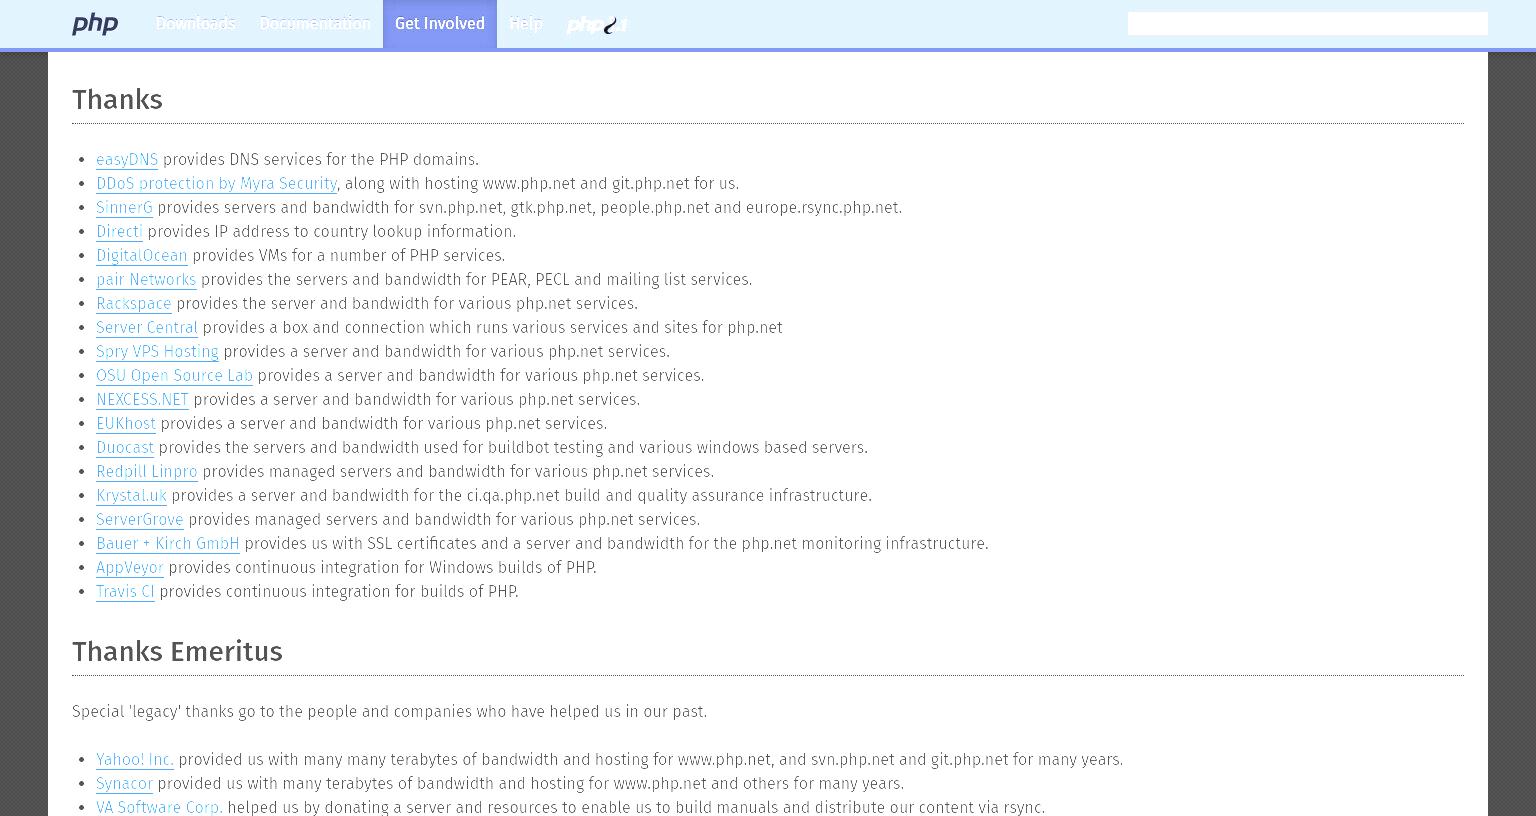Image resolution: width=1536 pixels, height=816 pixels.
Task: Visit the OSU Open Source Lab link
Action: coord(174,376)
